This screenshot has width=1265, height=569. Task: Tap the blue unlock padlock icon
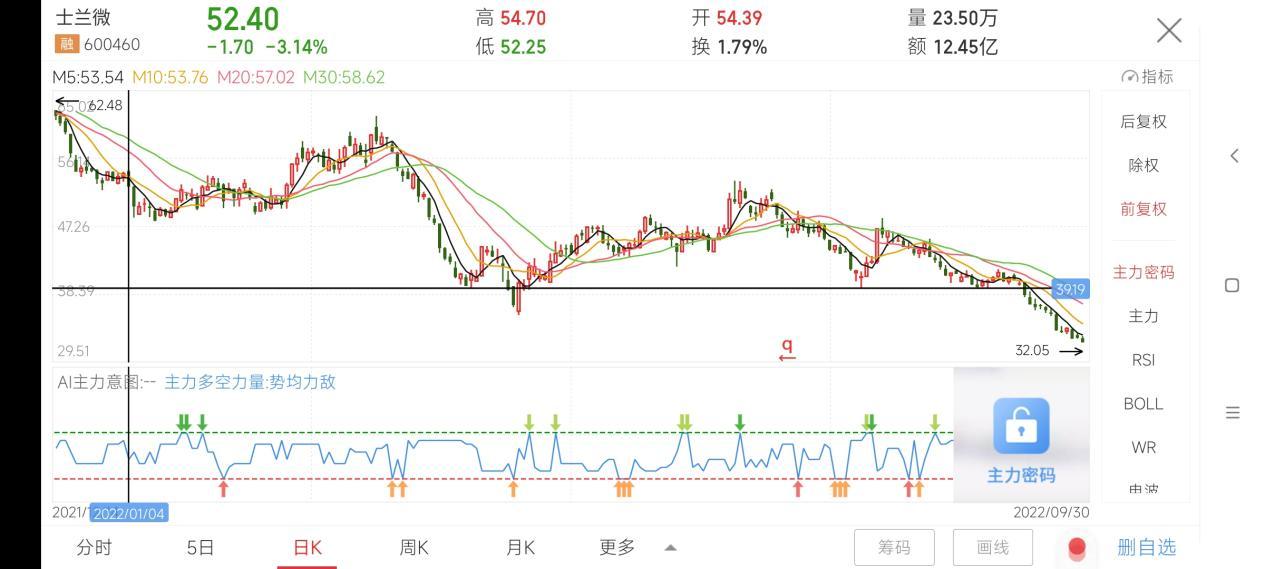[x=1021, y=426]
